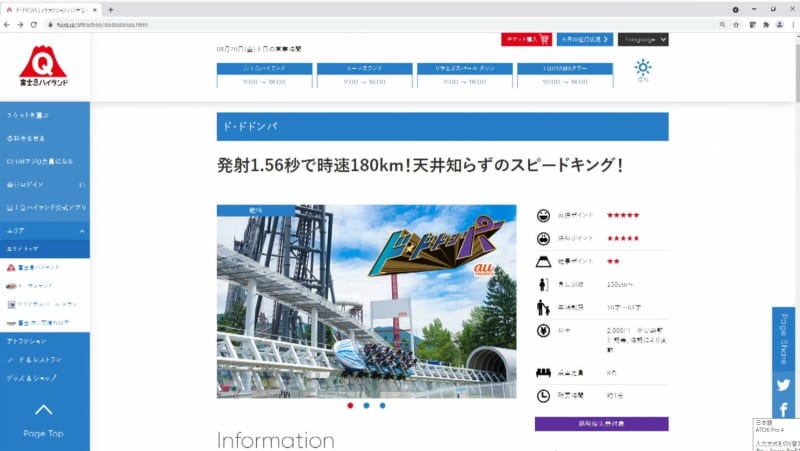Open the Language dropdown
This screenshot has height=451, width=800.
[x=642, y=39]
